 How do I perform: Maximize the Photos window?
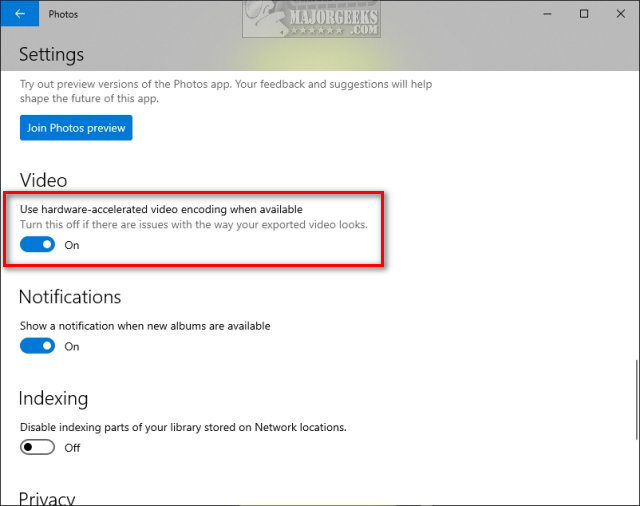point(584,14)
